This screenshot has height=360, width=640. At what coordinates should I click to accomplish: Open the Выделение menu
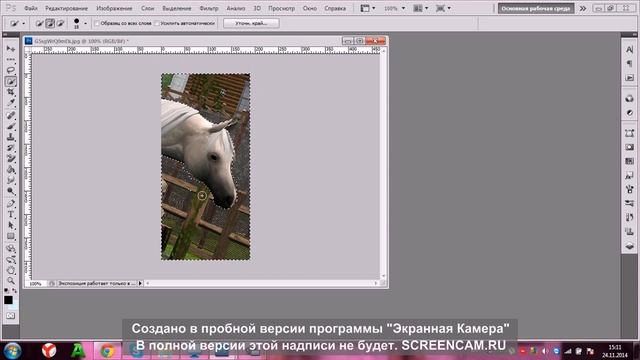[x=177, y=8]
